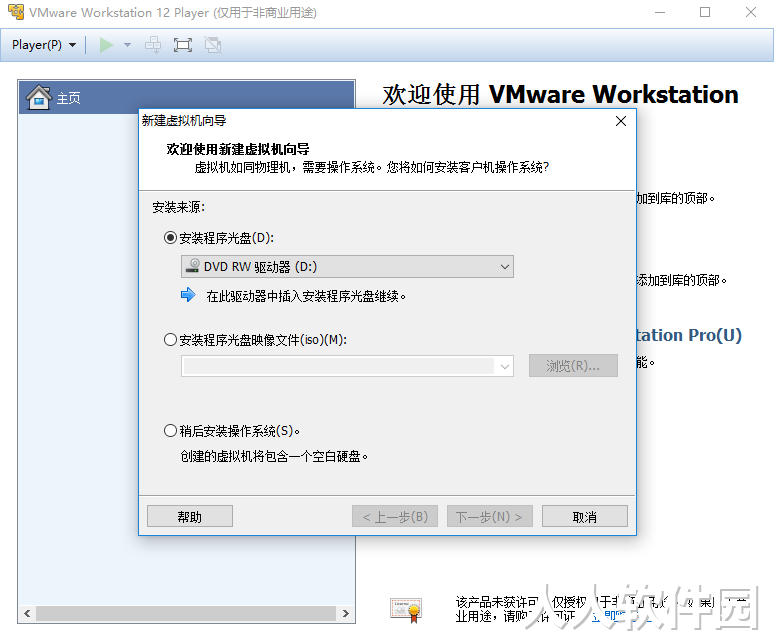Open the DVD RW 驱动器 (D:) dropdown
This screenshot has height=640, width=774.
(347, 266)
